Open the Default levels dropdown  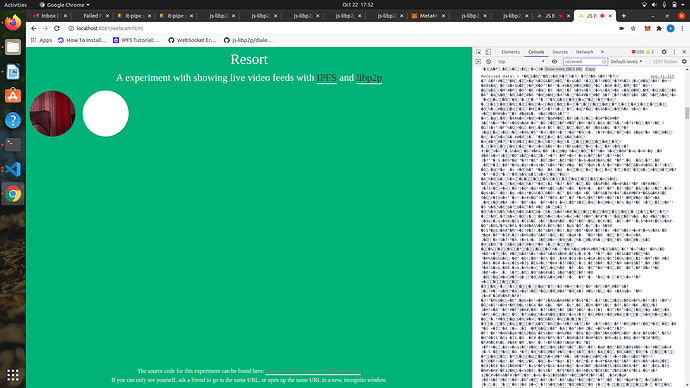click(627, 62)
